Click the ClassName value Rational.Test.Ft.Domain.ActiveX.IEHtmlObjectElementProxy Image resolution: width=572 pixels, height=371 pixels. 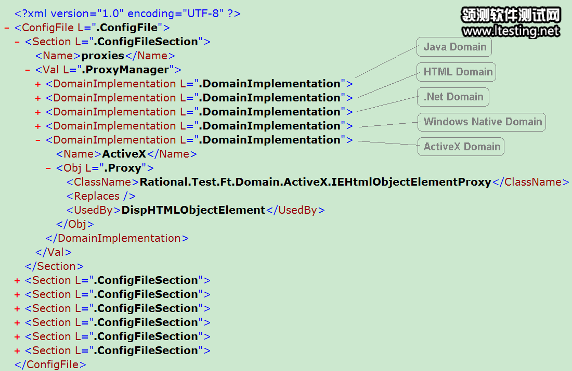pyautogui.click(x=316, y=182)
